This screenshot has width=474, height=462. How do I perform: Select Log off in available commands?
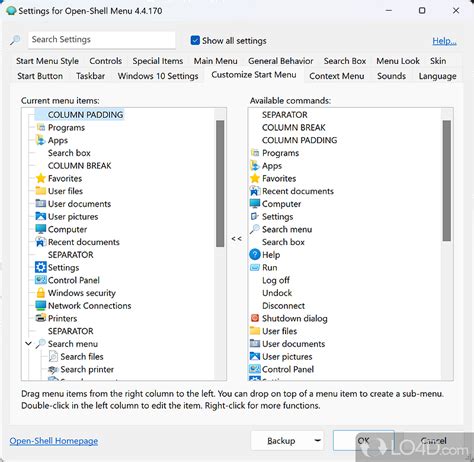tap(276, 280)
